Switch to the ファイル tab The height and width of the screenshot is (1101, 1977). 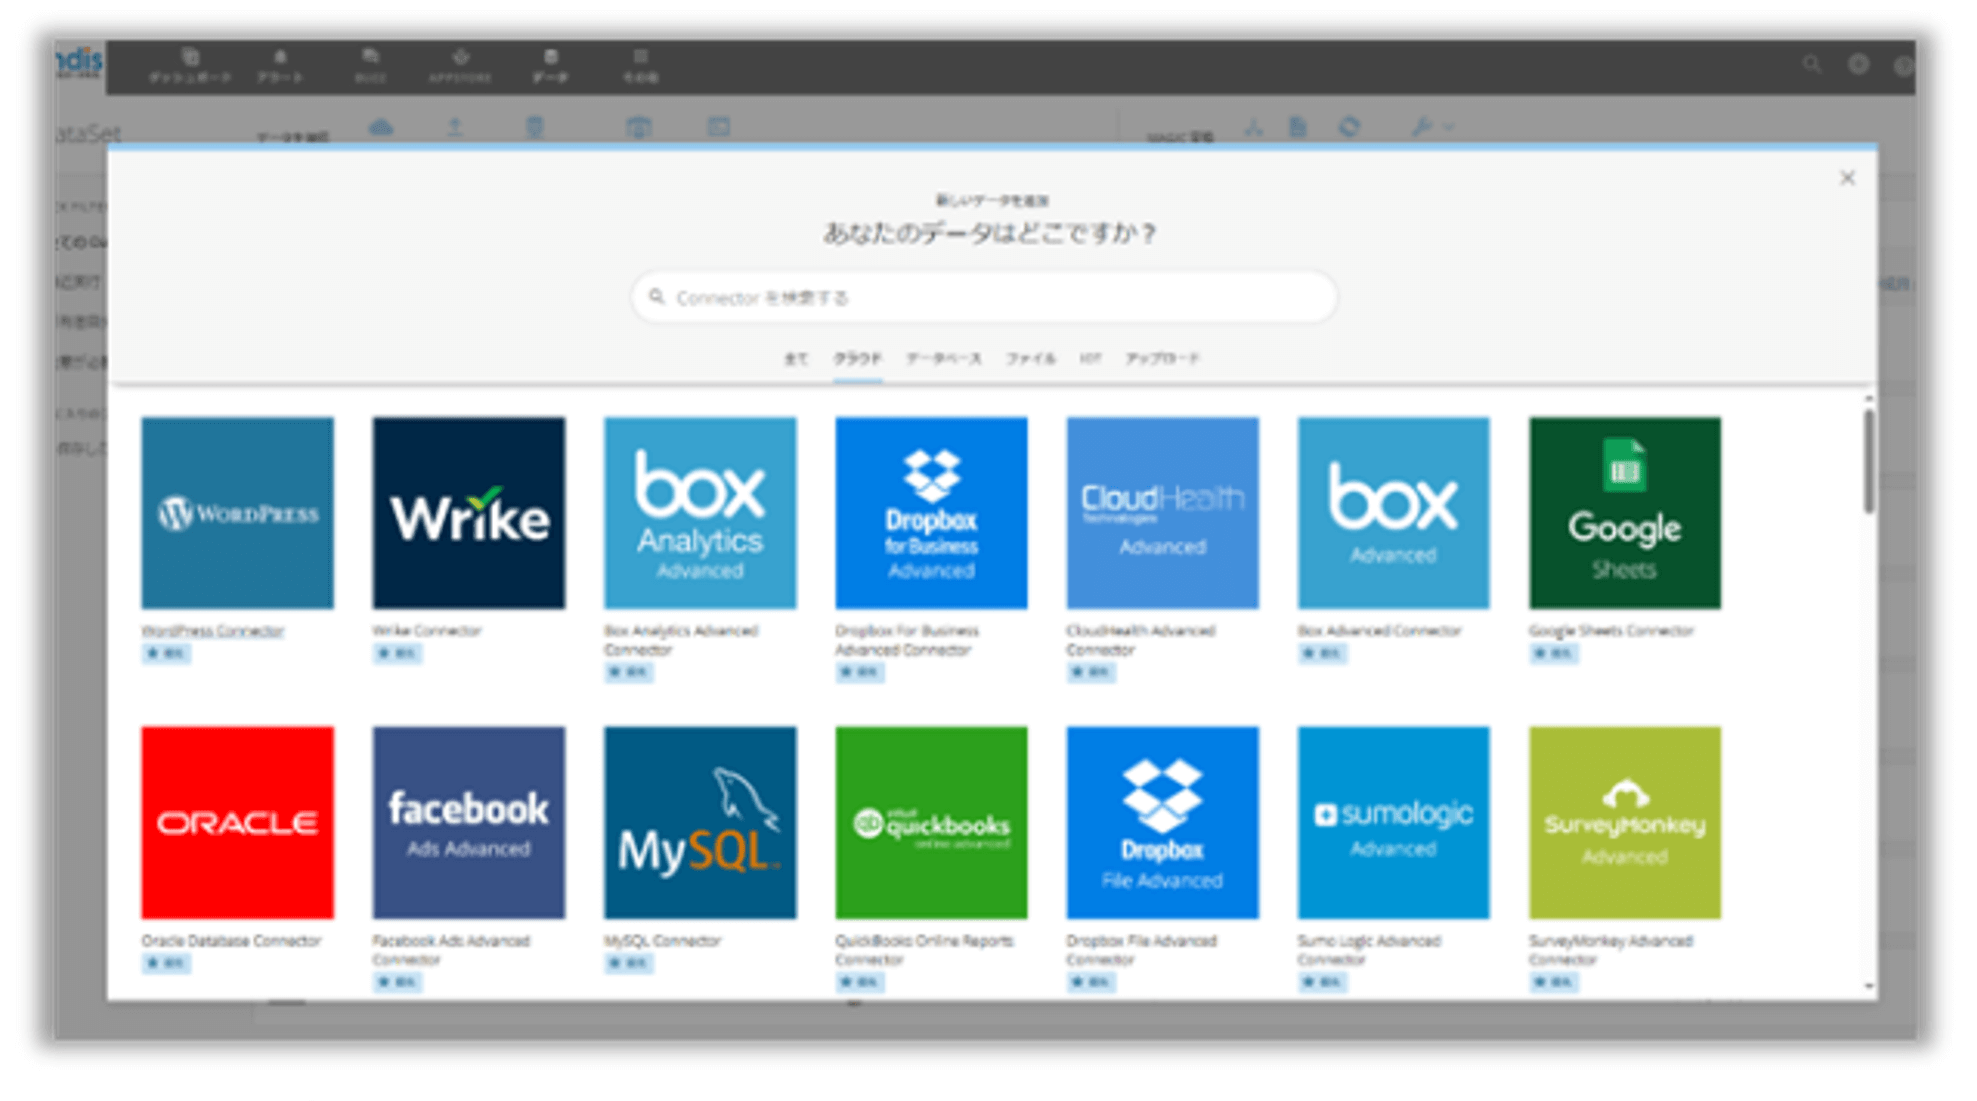click(x=1031, y=359)
